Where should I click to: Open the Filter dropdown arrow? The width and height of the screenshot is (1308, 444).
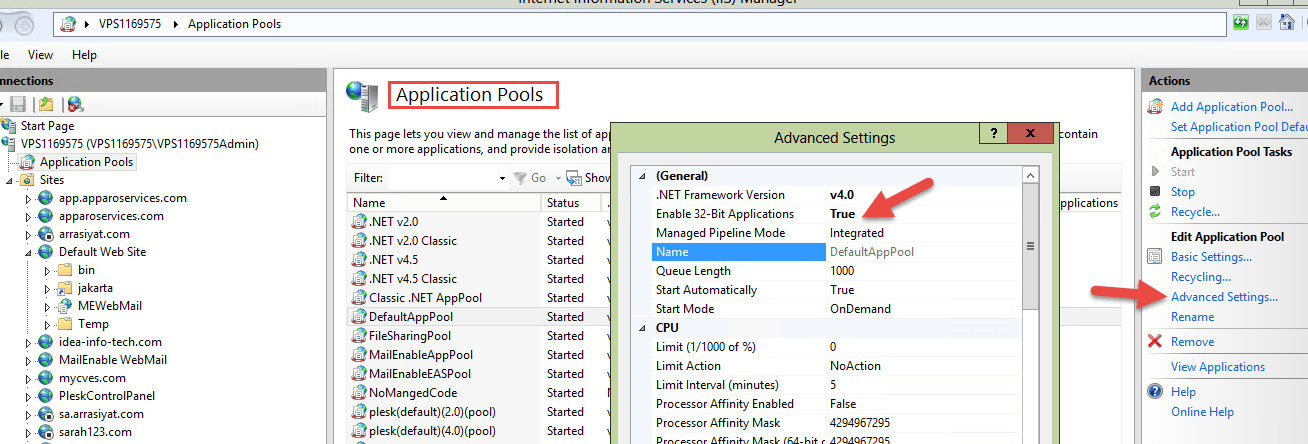click(502, 178)
